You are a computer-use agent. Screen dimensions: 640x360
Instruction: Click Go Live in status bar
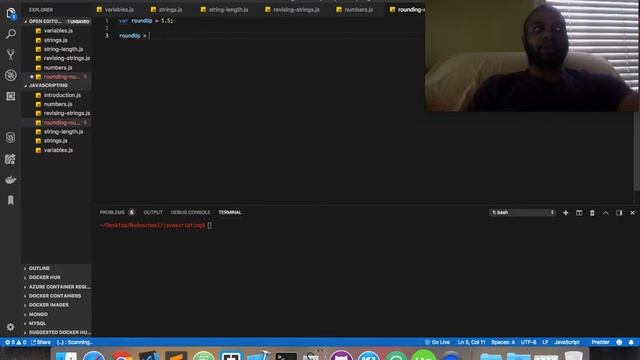pyautogui.click(x=437, y=342)
